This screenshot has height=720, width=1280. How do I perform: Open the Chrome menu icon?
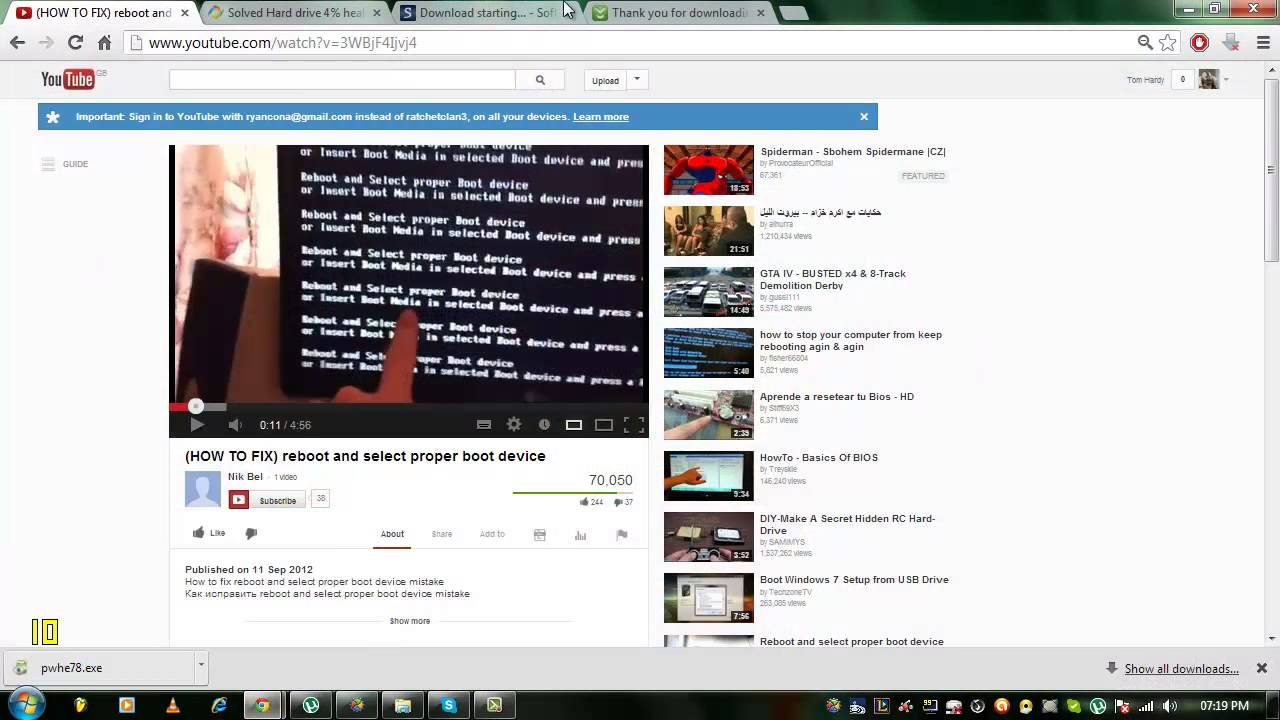[x=1261, y=43]
